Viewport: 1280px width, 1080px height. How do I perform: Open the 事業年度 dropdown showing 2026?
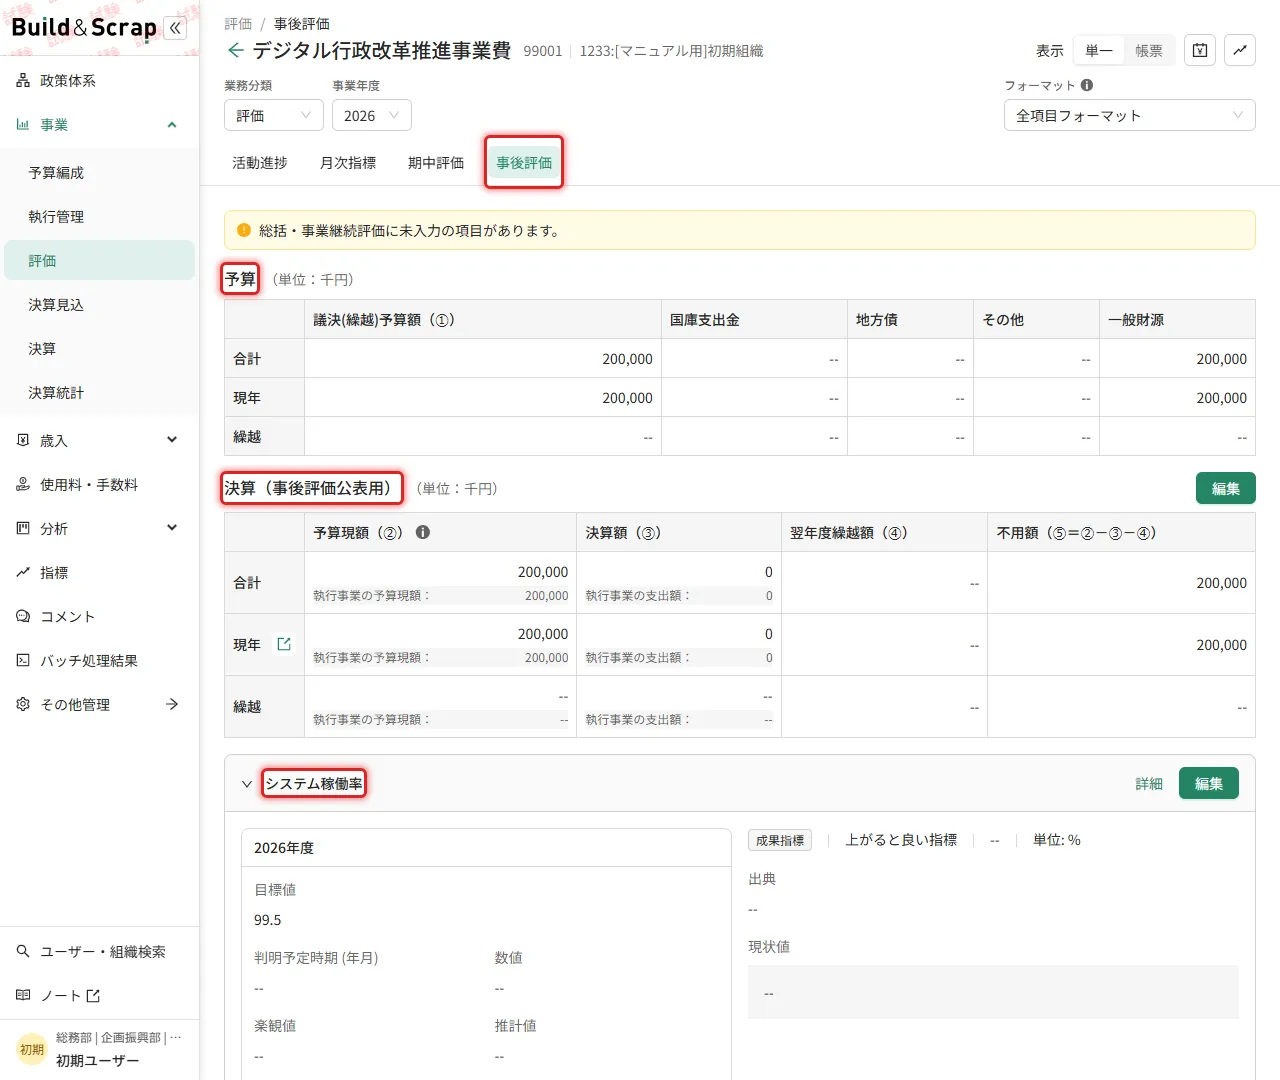(372, 115)
